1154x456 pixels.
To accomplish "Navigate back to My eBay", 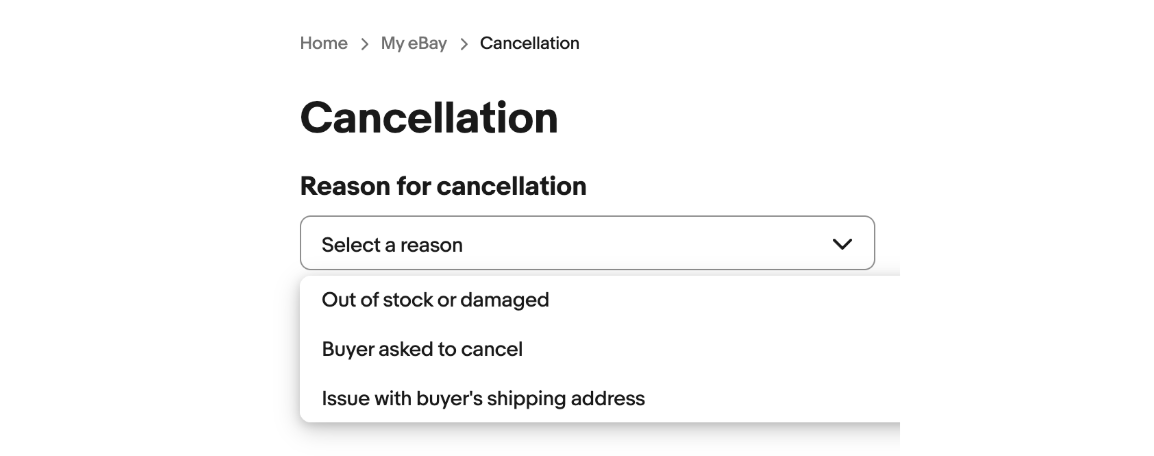I will [414, 43].
